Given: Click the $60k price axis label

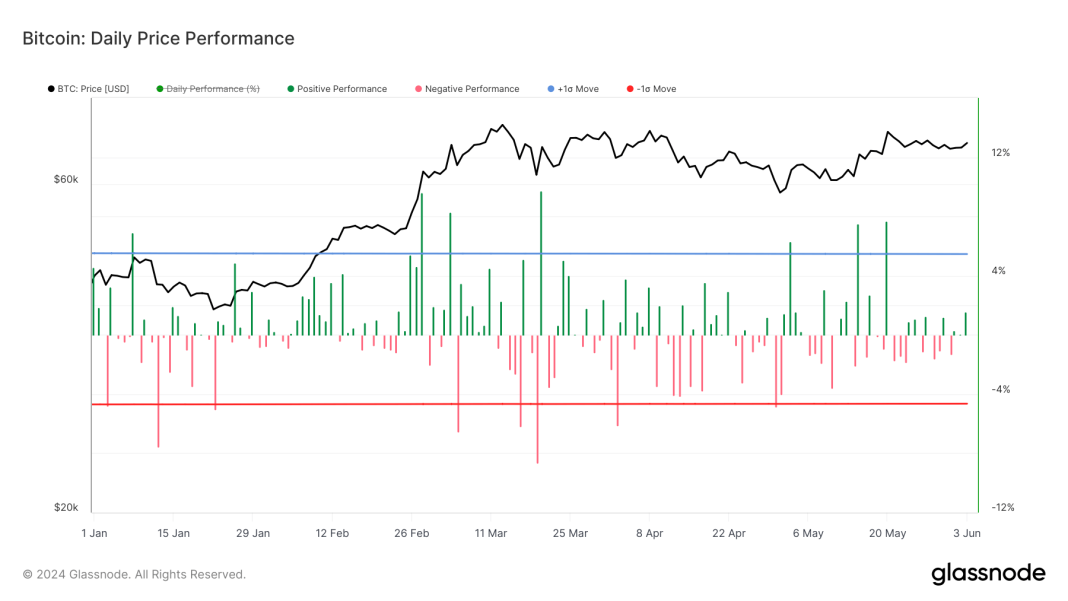Looking at the screenshot, I should [64, 180].
